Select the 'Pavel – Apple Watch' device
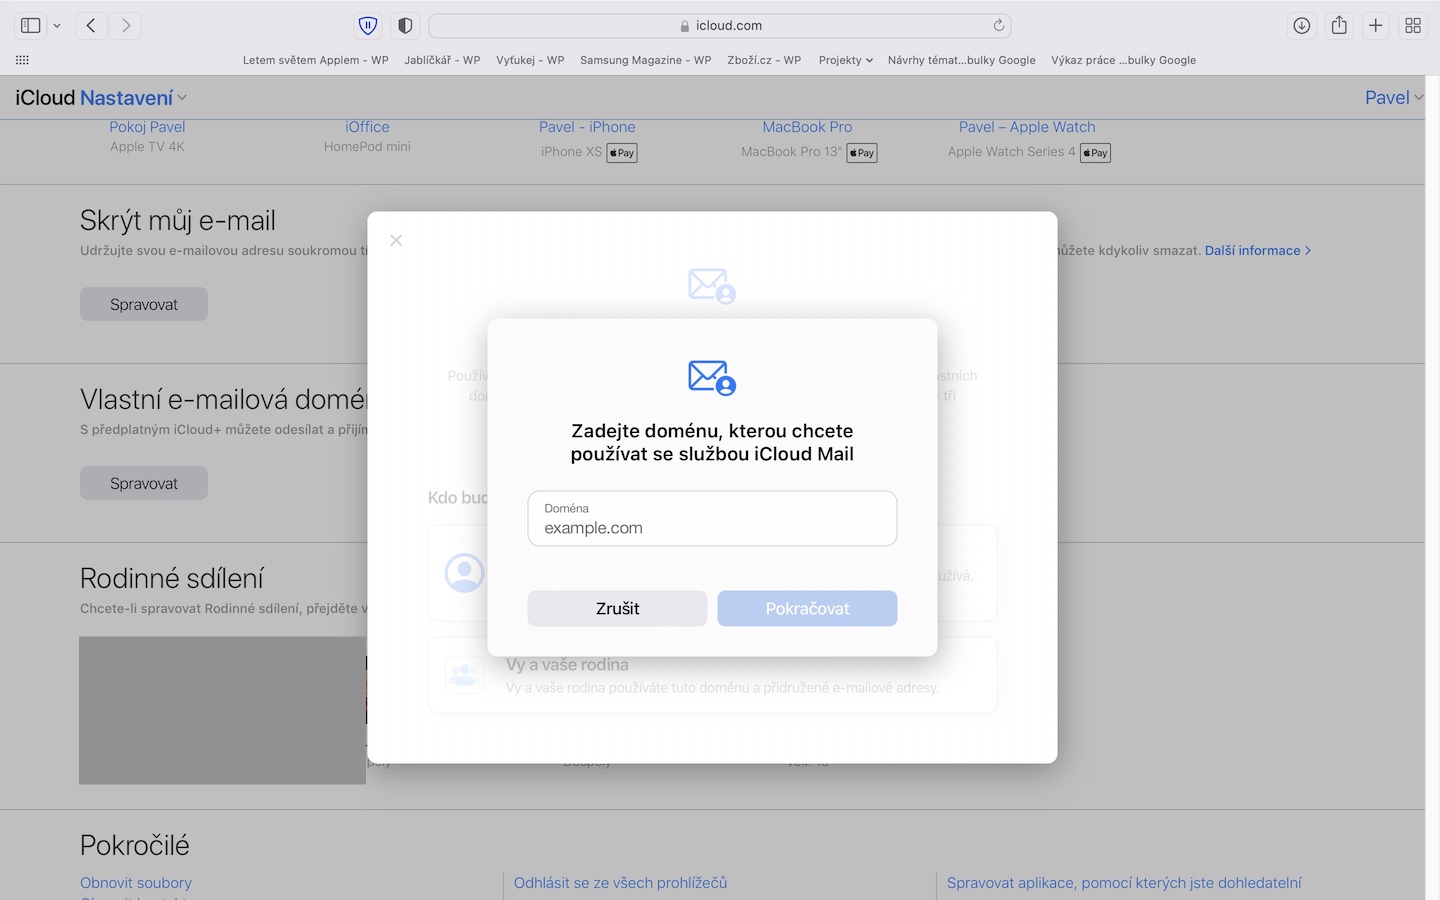This screenshot has height=900, width=1440. pyautogui.click(x=1027, y=127)
